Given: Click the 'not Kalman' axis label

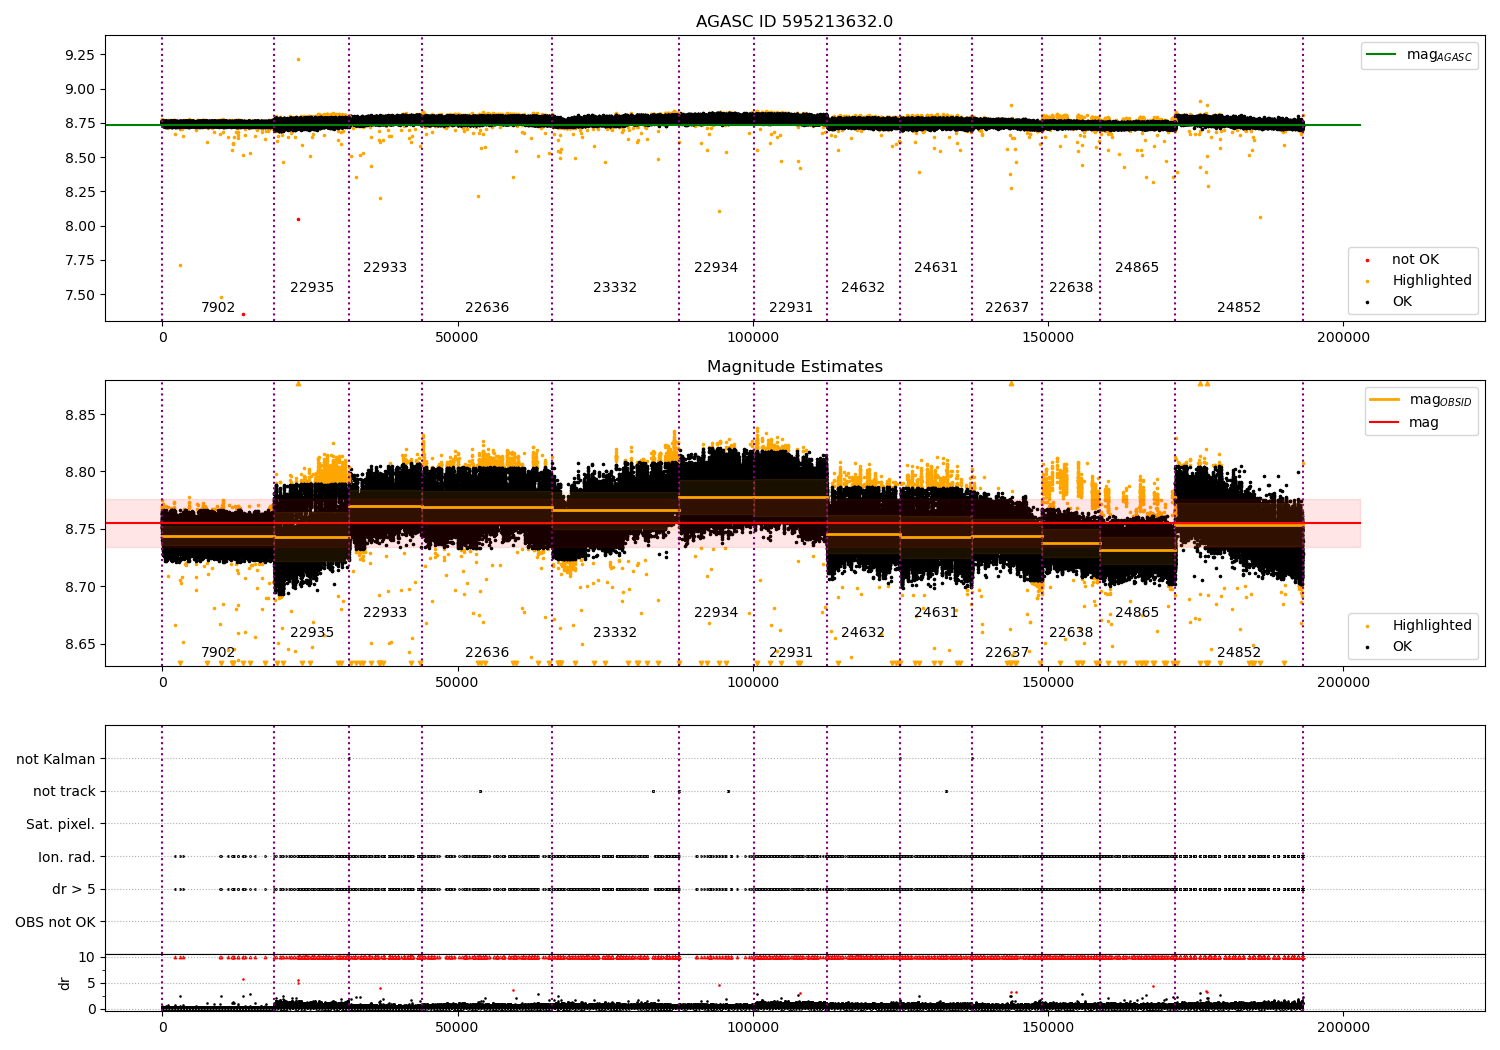Looking at the screenshot, I should [x=56, y=759].
